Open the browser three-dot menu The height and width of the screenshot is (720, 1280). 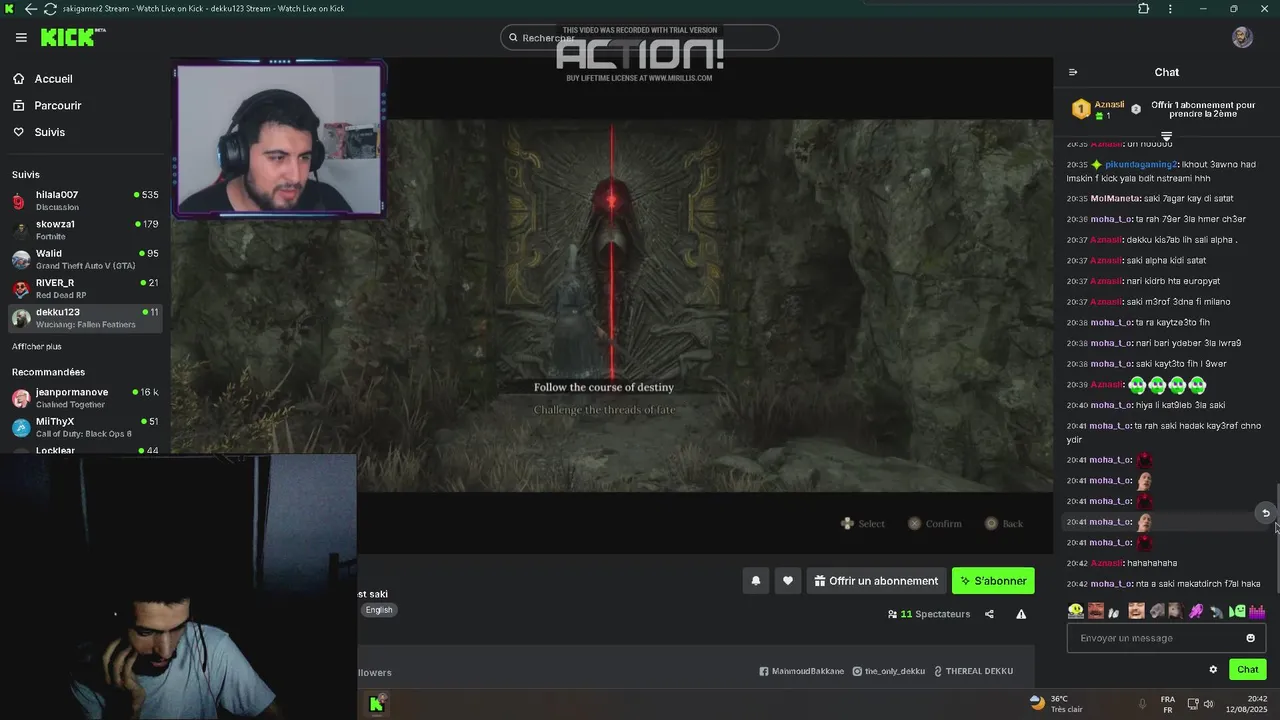point(1170,9)
